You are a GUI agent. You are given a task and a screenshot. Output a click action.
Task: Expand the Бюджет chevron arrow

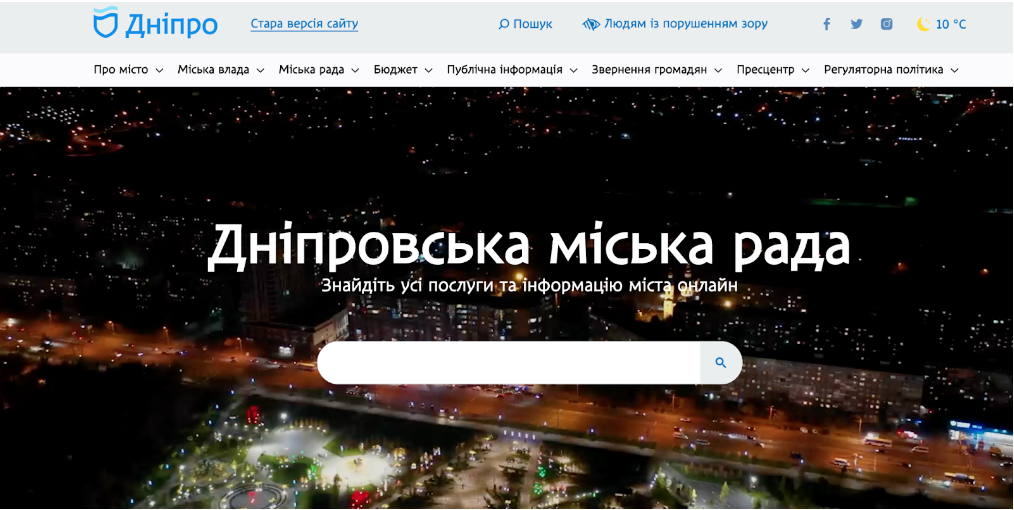(x=428, y=70)
